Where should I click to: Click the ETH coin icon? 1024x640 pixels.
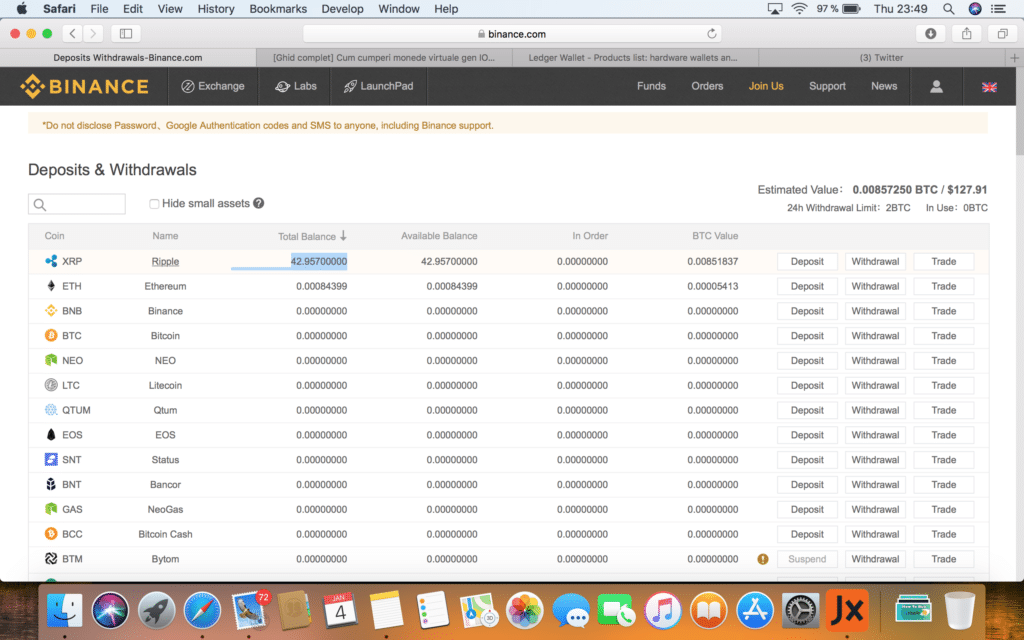coord(51,286)
